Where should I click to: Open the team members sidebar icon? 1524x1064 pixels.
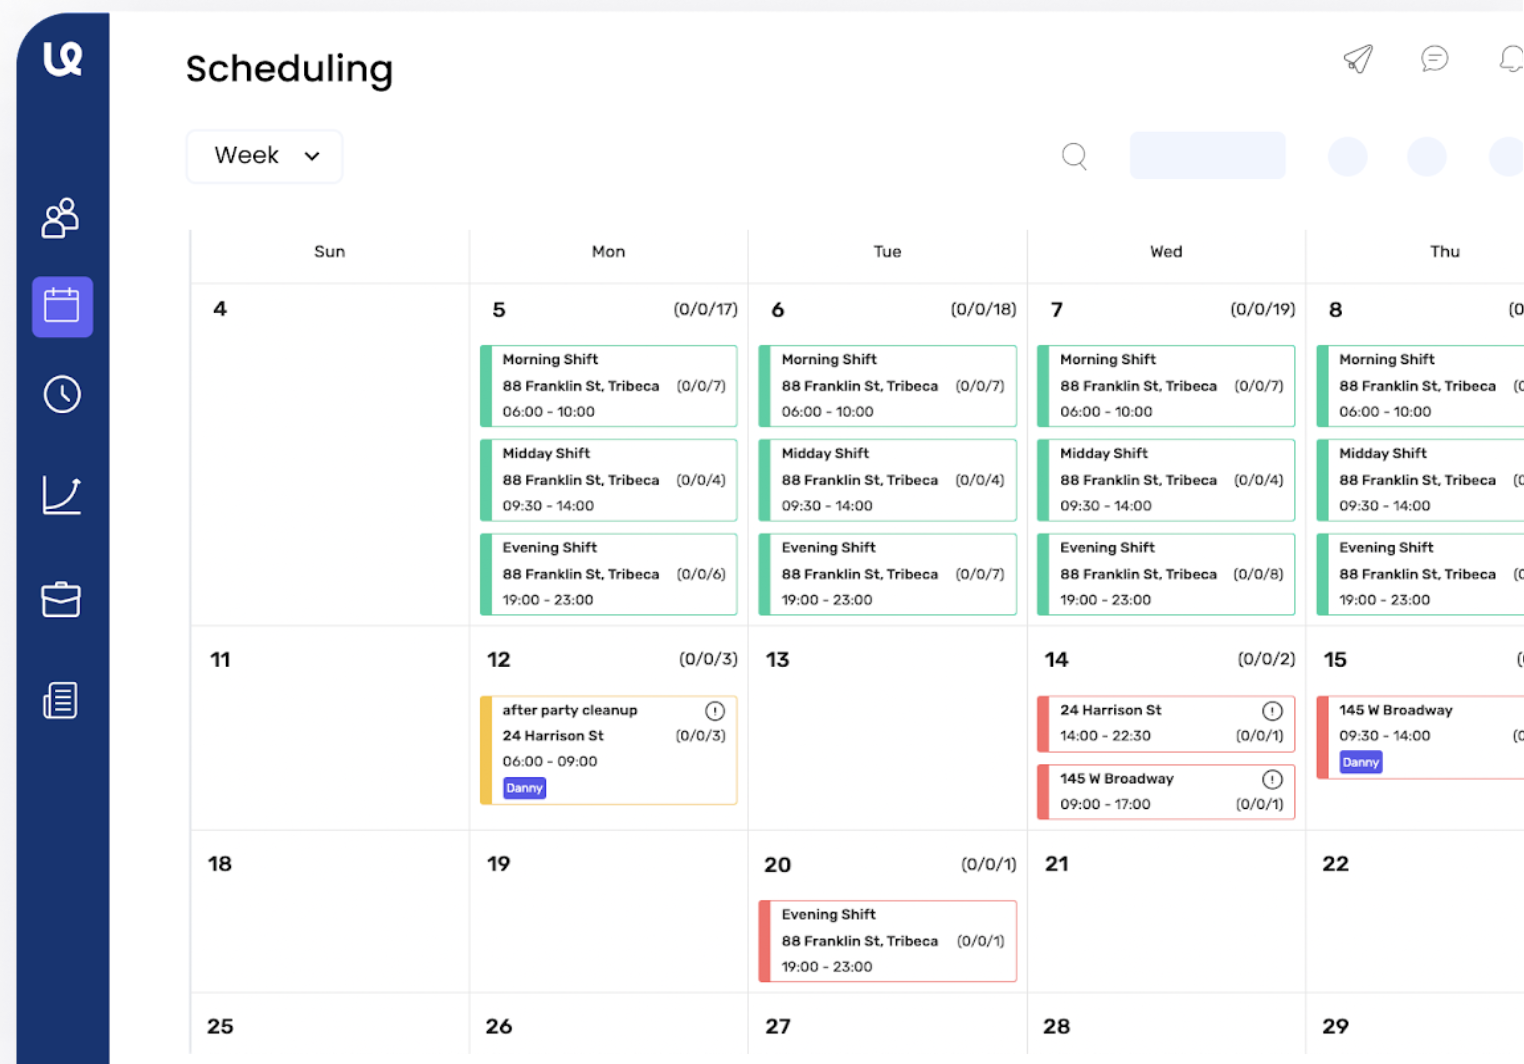click(x=60, y=219)
